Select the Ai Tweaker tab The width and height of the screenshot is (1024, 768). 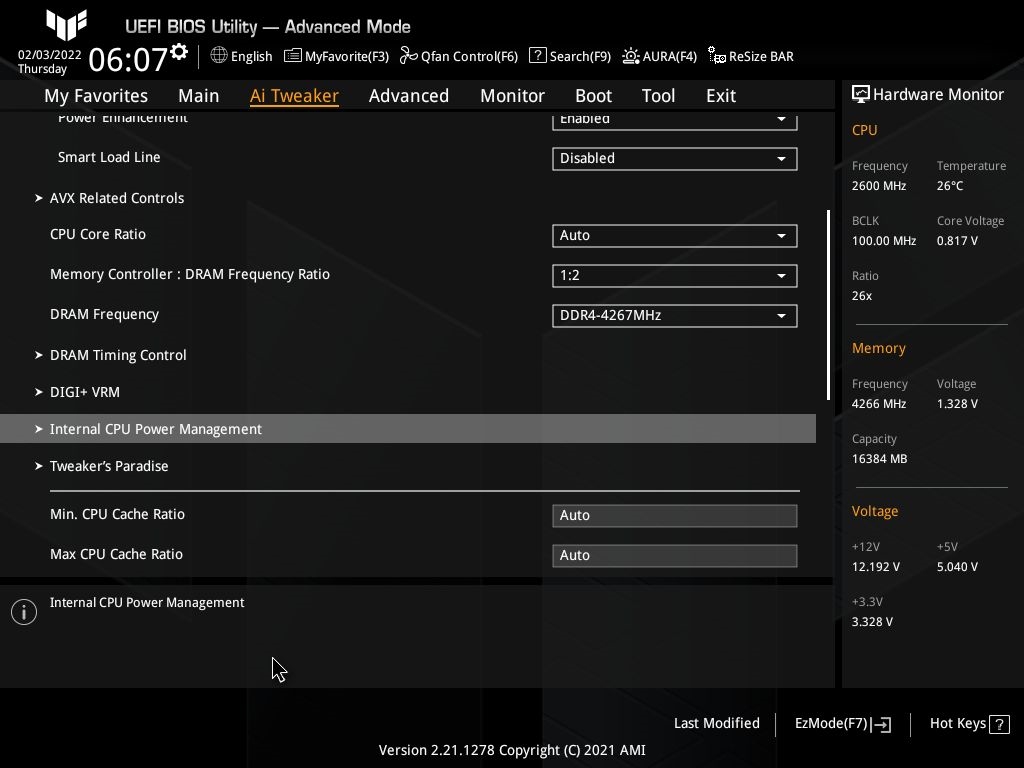[x=294, y=95]
